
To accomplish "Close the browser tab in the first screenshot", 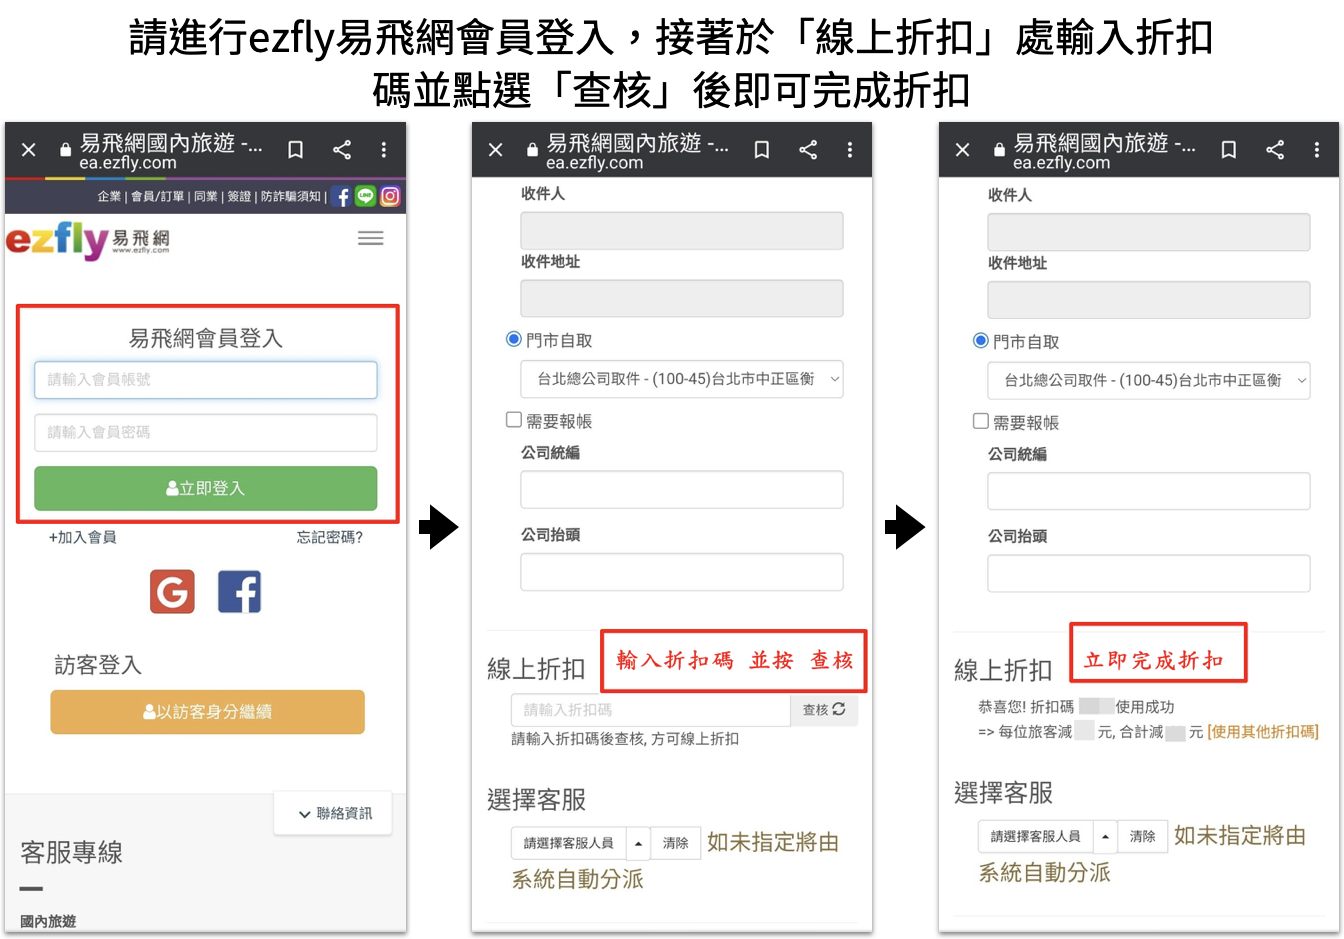I will click(29, 150).
